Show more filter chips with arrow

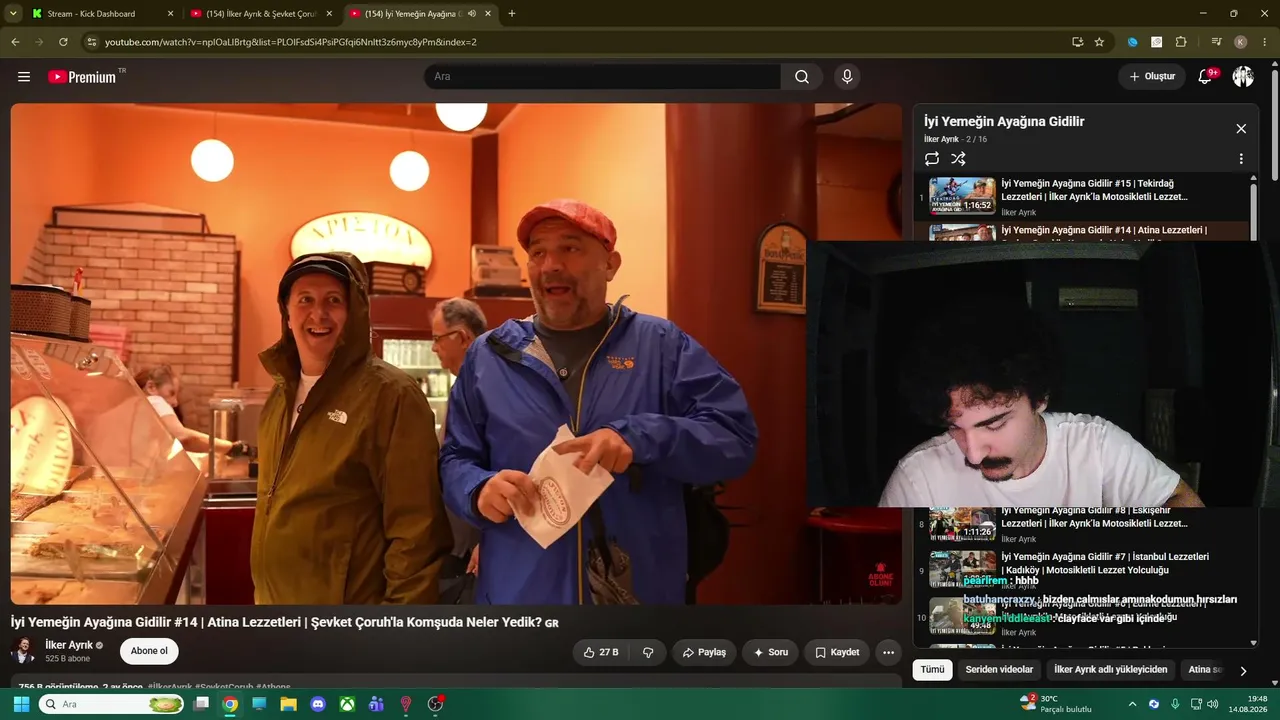coord(1243,670)
